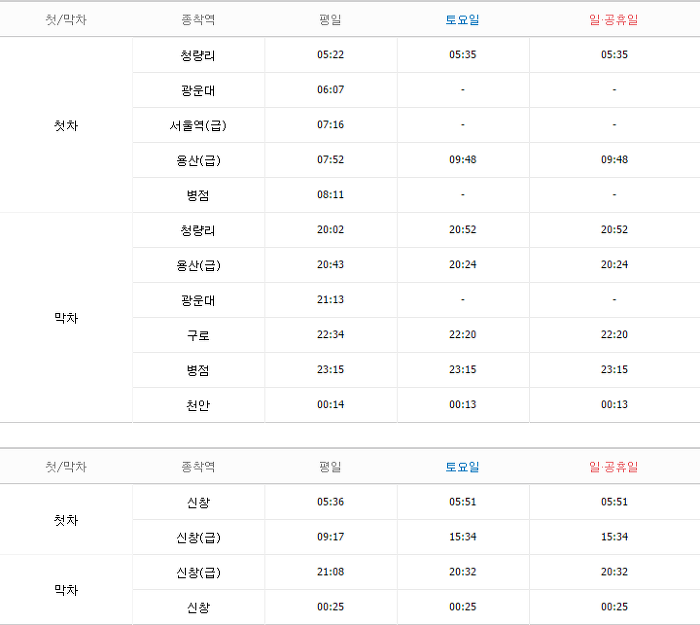Select the 일·공휴일 header of the 신창 table
The height and width of the screenshot is (625, 700).
click(614, 467)
